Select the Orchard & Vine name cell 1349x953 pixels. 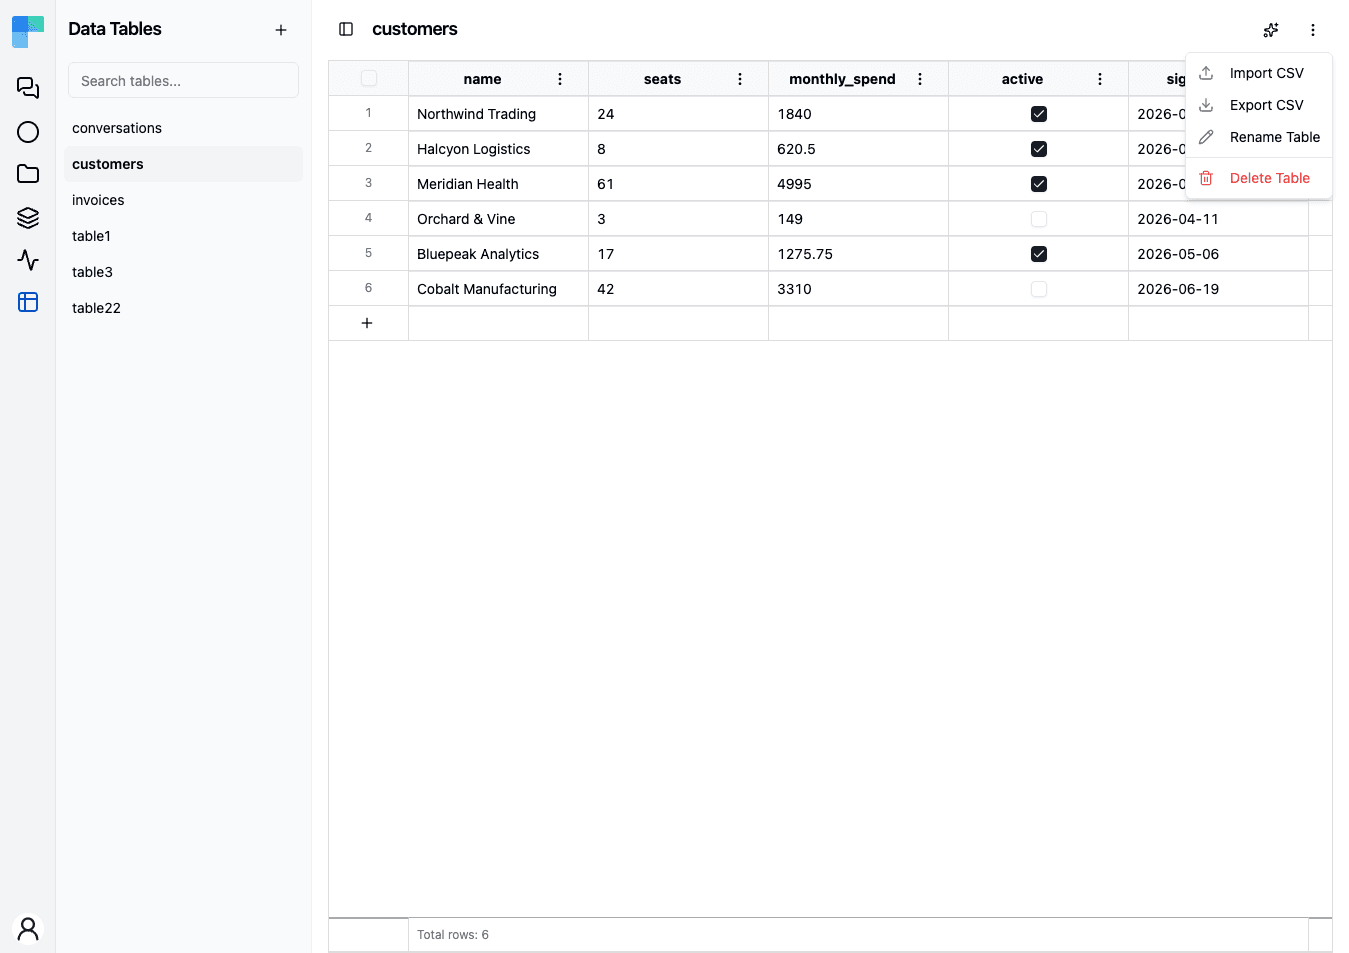coord(498,219)
